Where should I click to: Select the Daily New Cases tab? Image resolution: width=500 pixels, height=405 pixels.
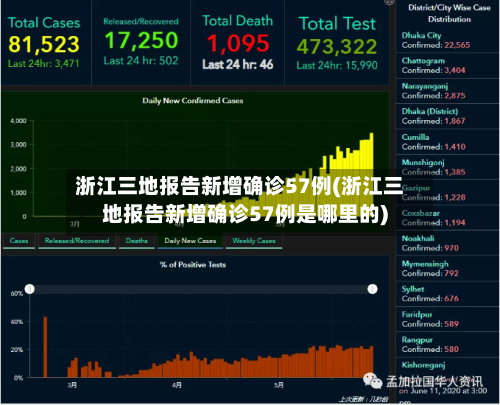(x=190, y=241)
